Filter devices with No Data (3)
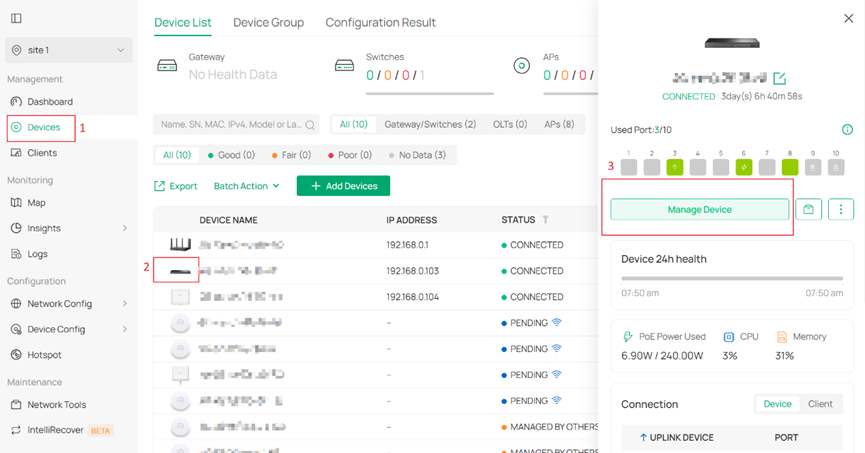Screen dimensions: 865x453 [x=417, y=155]
